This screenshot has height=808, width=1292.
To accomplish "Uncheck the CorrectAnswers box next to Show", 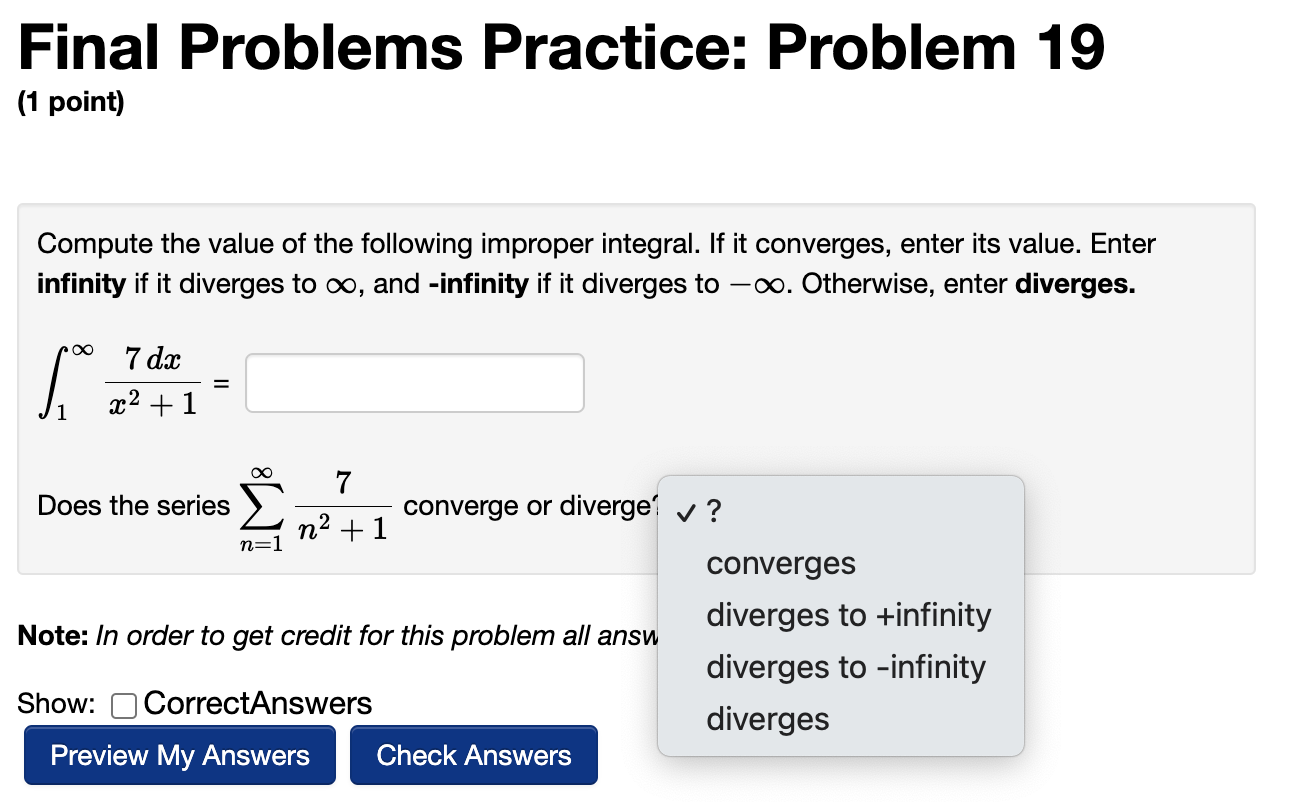I will 124,705.
